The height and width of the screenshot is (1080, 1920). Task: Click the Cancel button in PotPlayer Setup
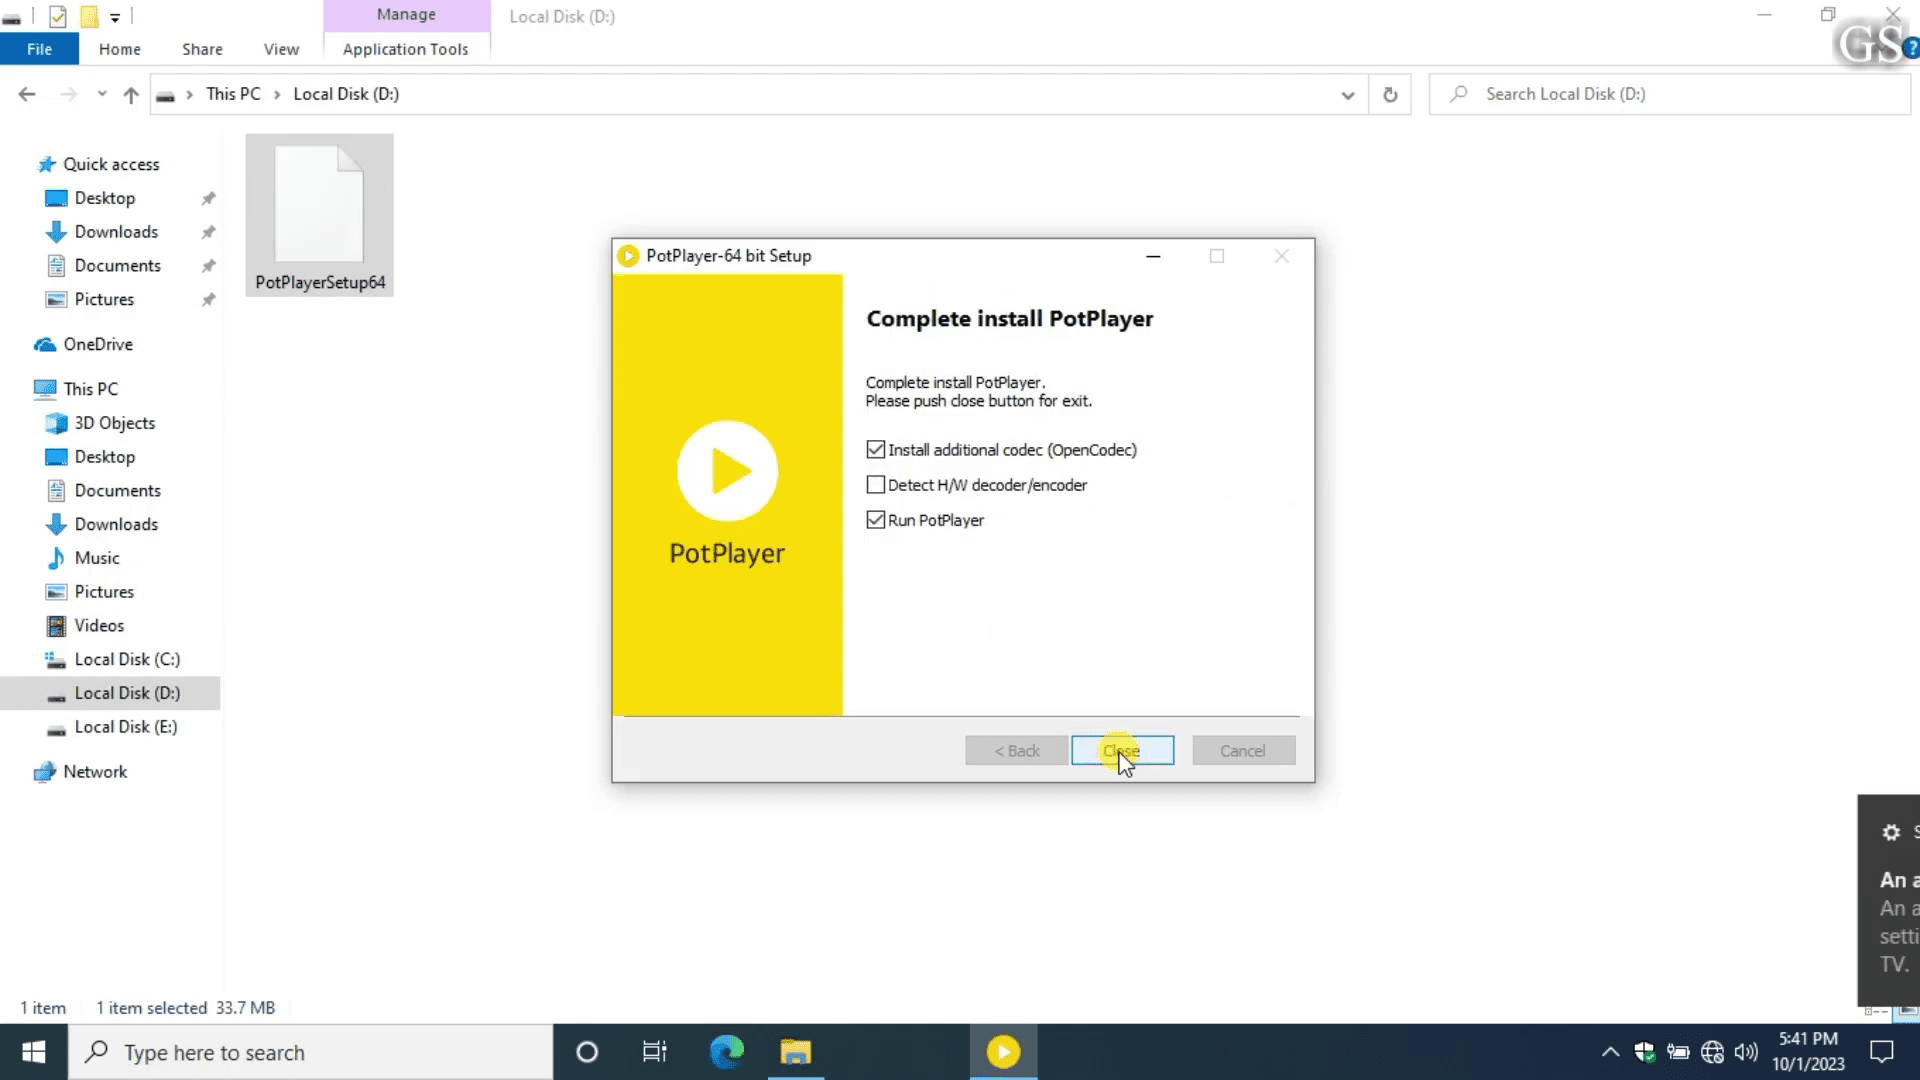[1243, 751]
